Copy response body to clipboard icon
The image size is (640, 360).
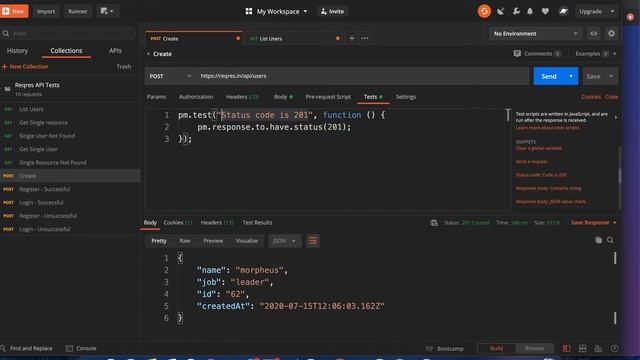tap(598, 240)
